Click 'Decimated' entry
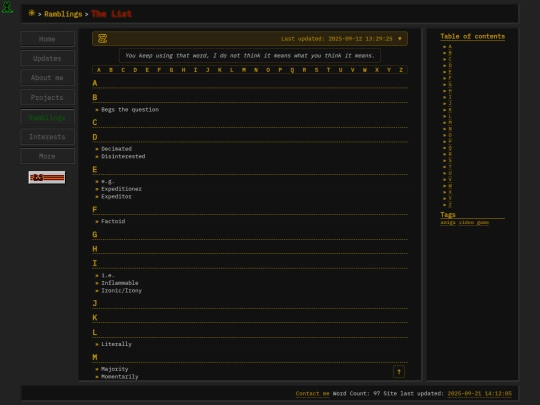Viewport: 540px width, 405px height. pyautogui.click(x=116, y=149)
